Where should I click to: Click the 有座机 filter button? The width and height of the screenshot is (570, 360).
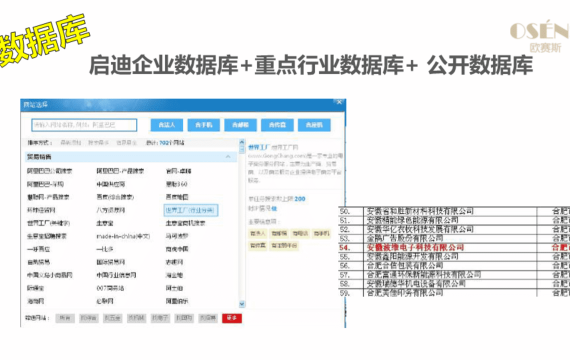point(314,125)
